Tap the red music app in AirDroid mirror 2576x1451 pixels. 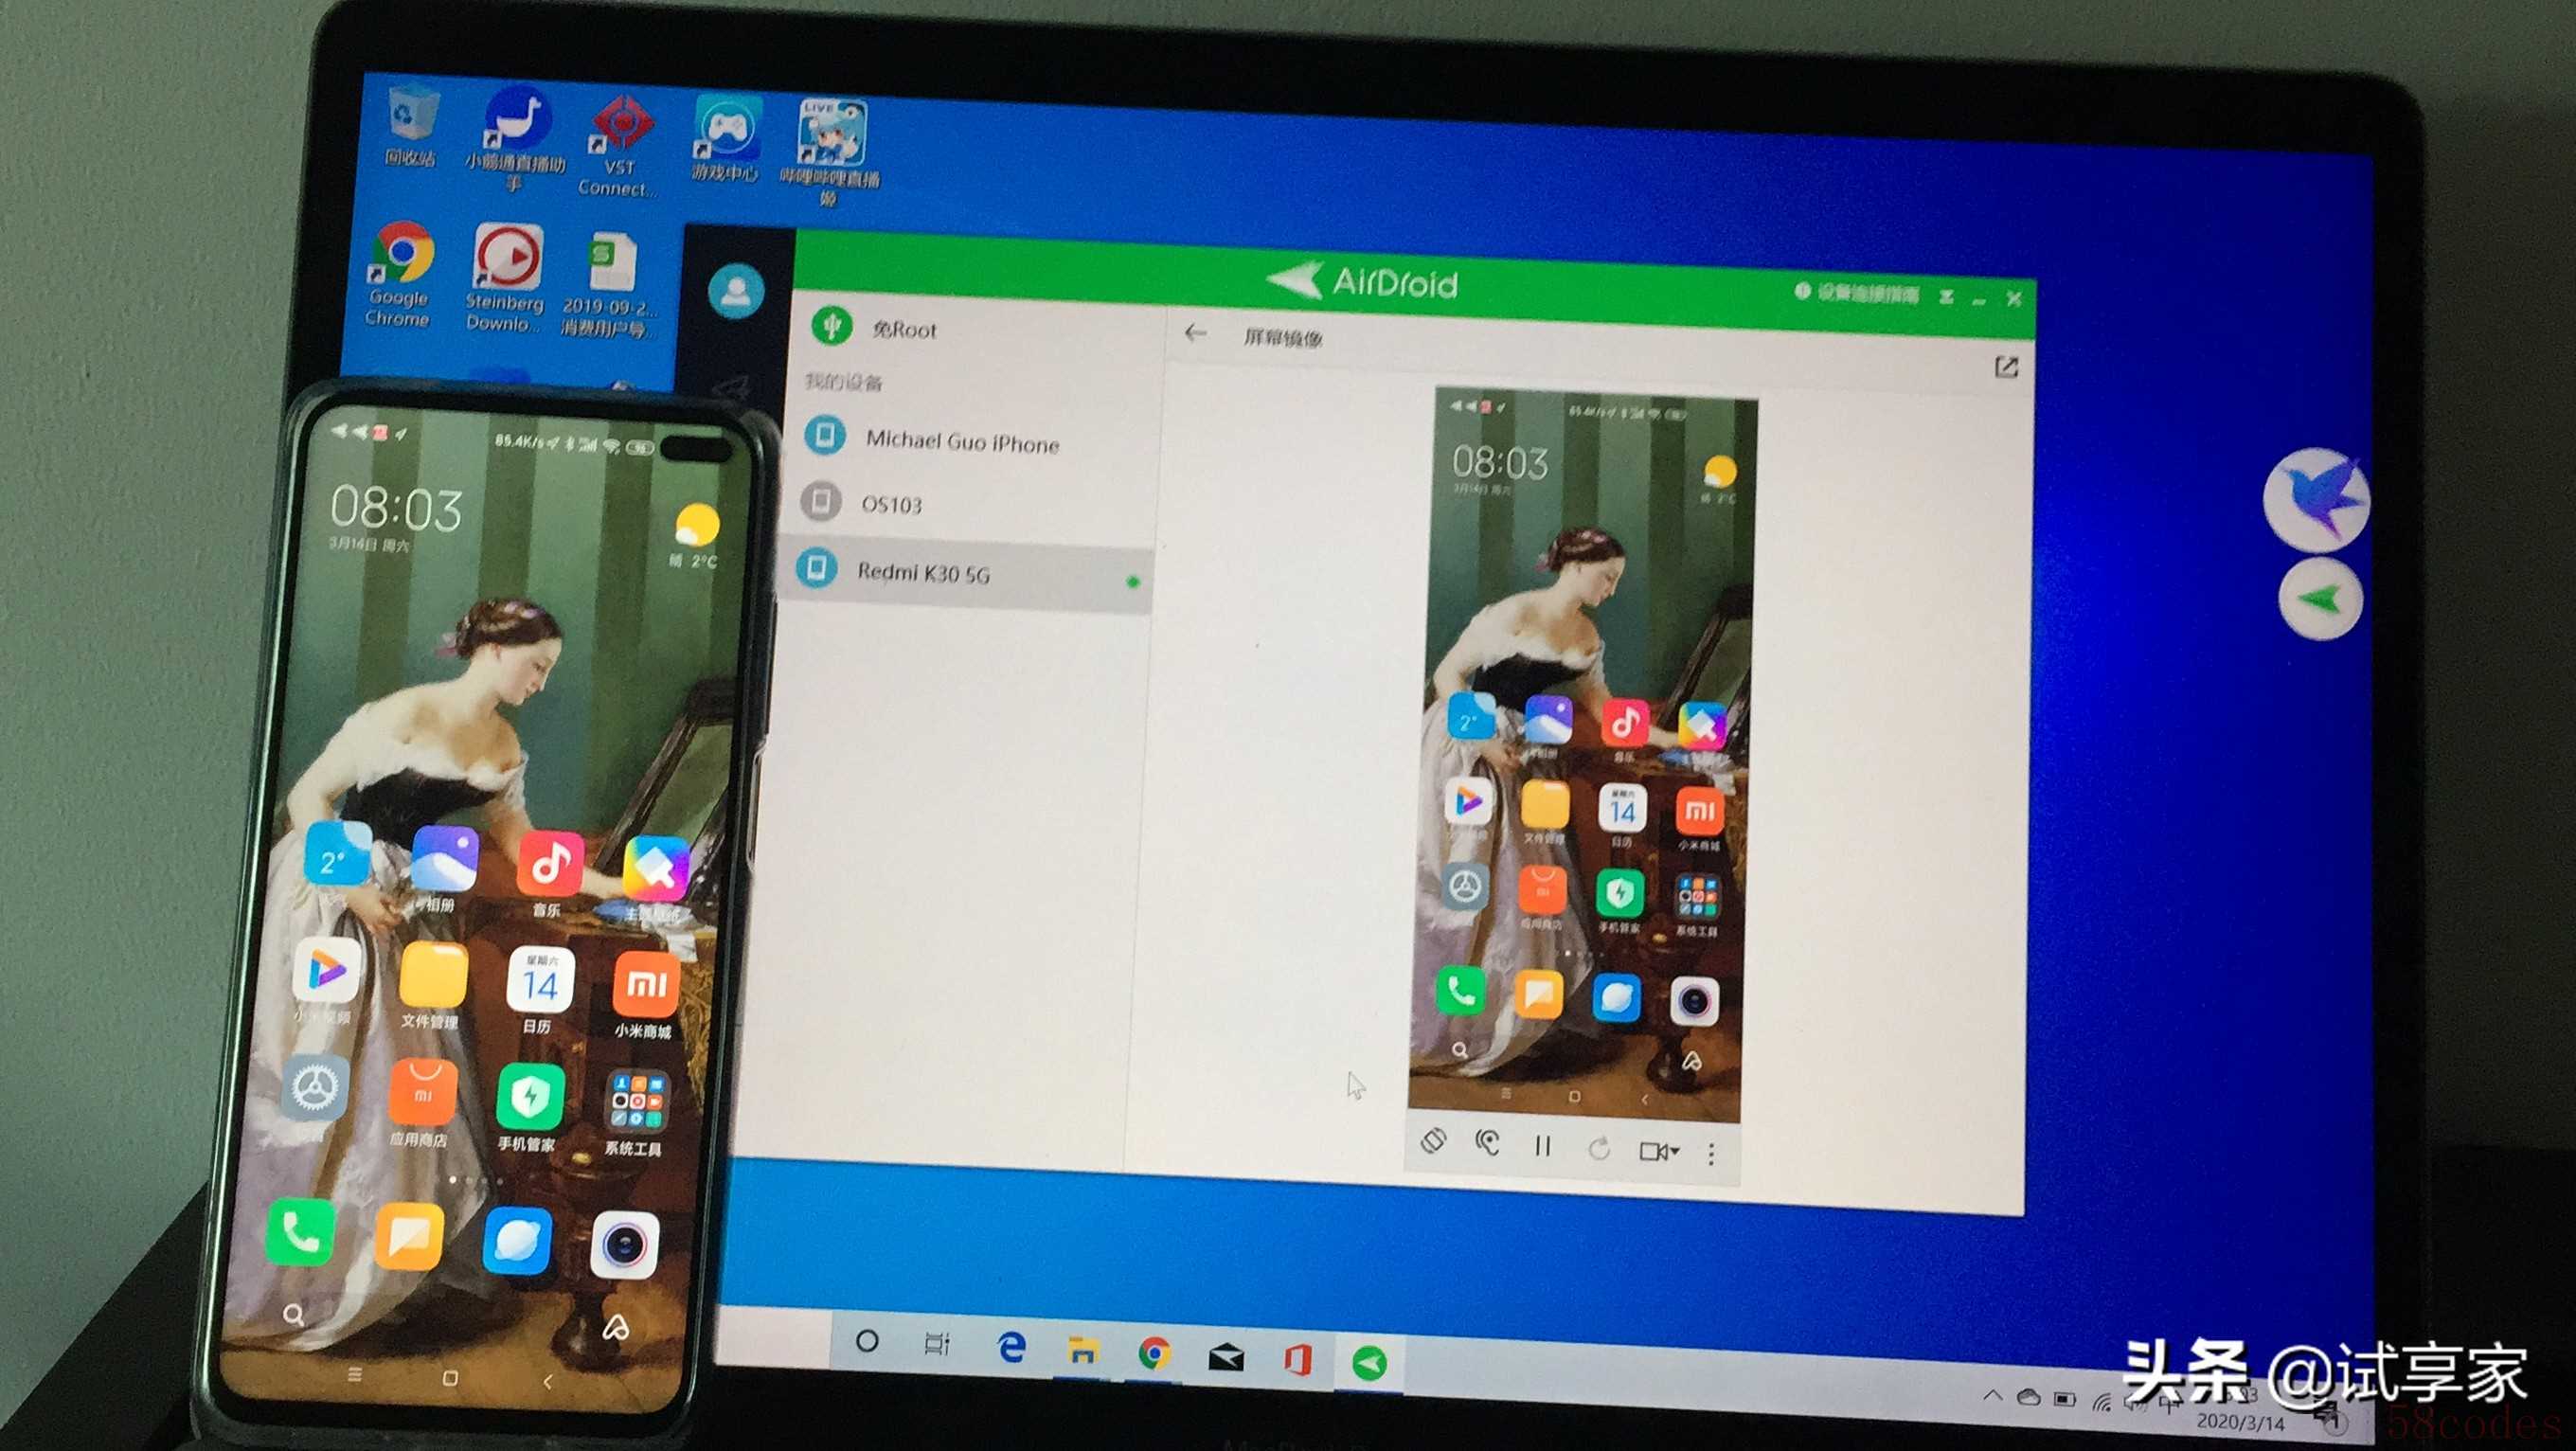[1625, 721]
